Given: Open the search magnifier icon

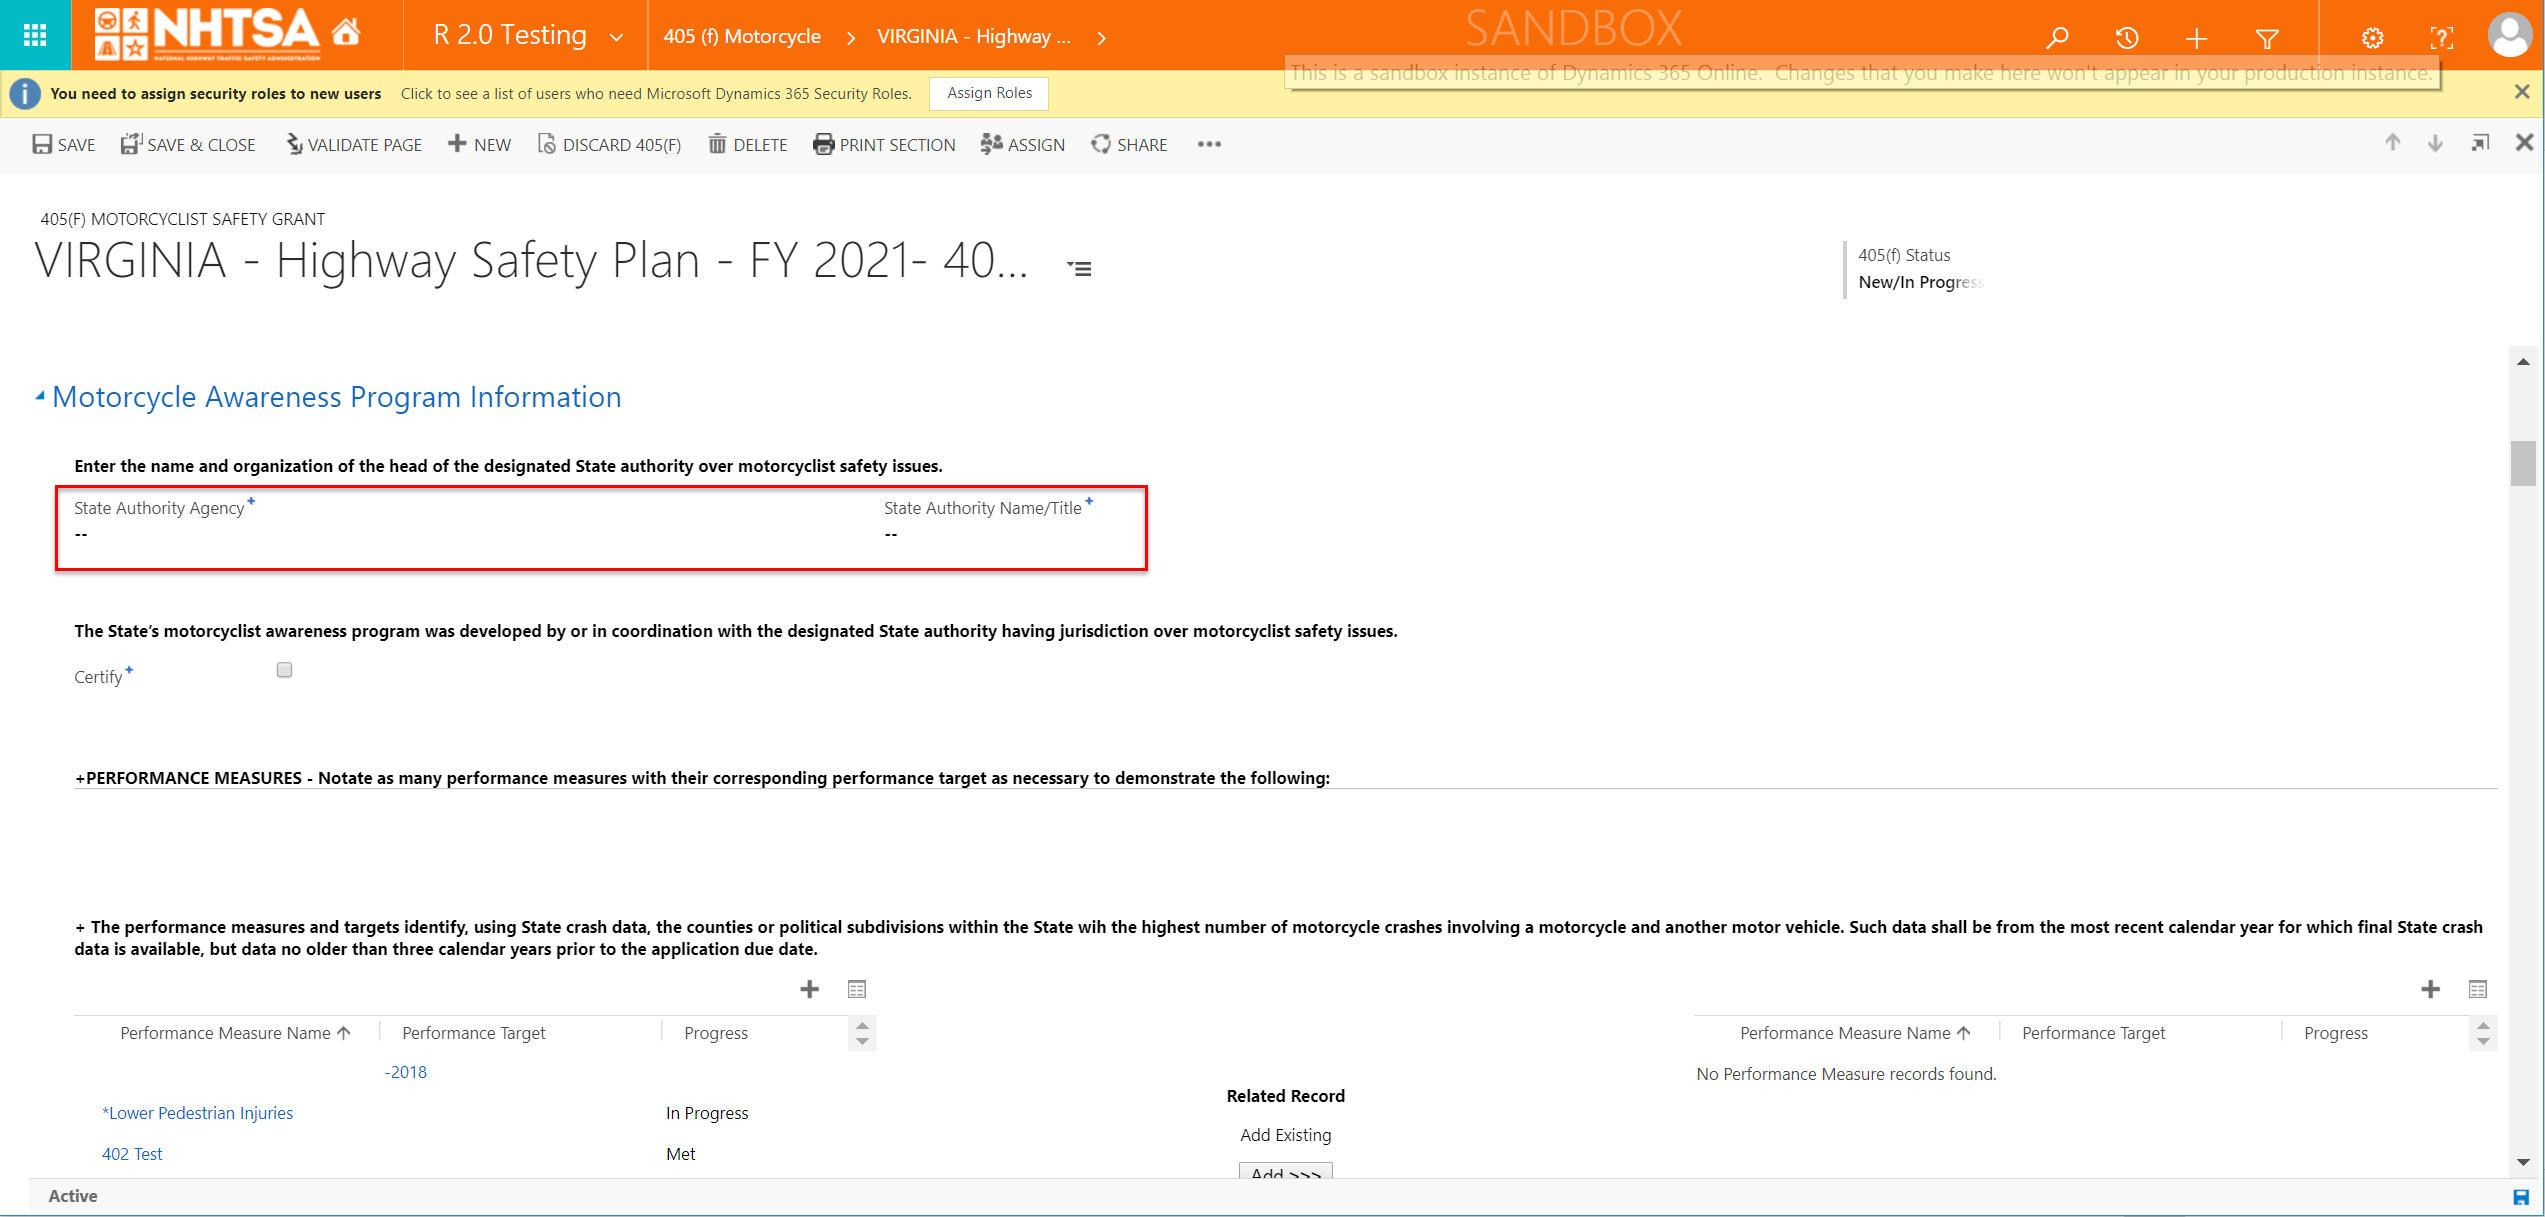Looking at the screenshot, I should point(2057,38).
